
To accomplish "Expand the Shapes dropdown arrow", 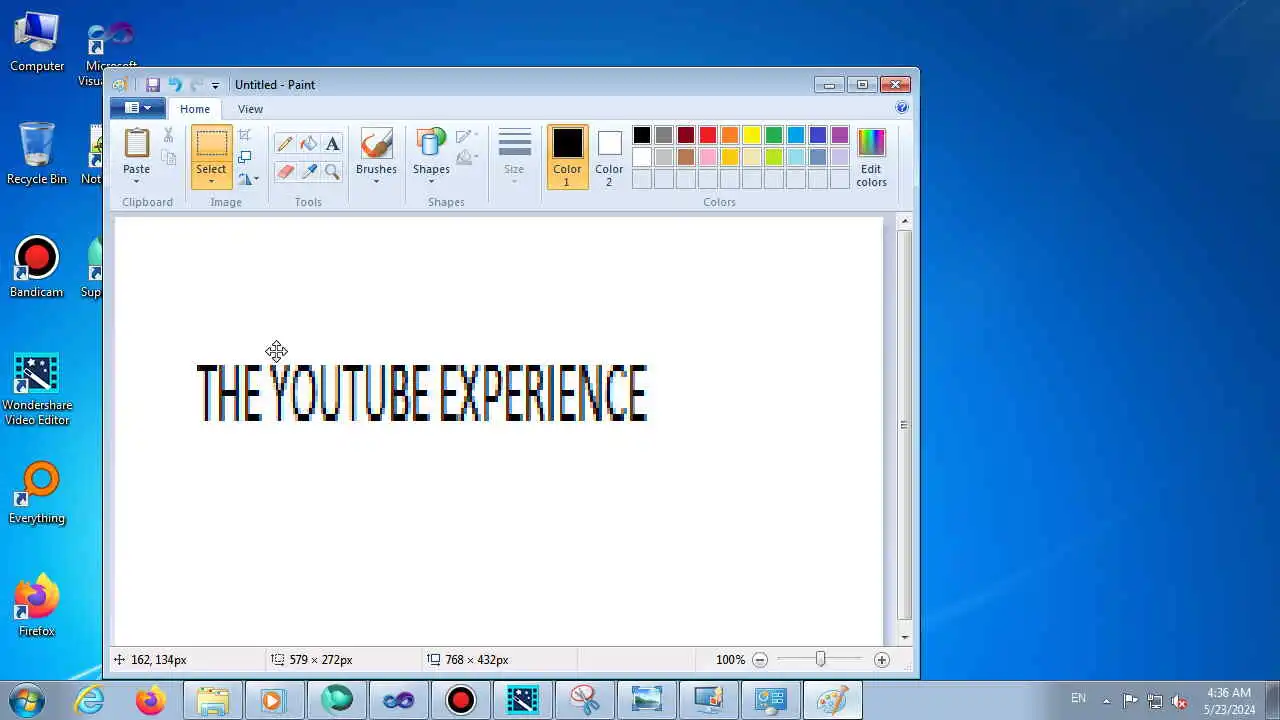I will coord(431,182).
